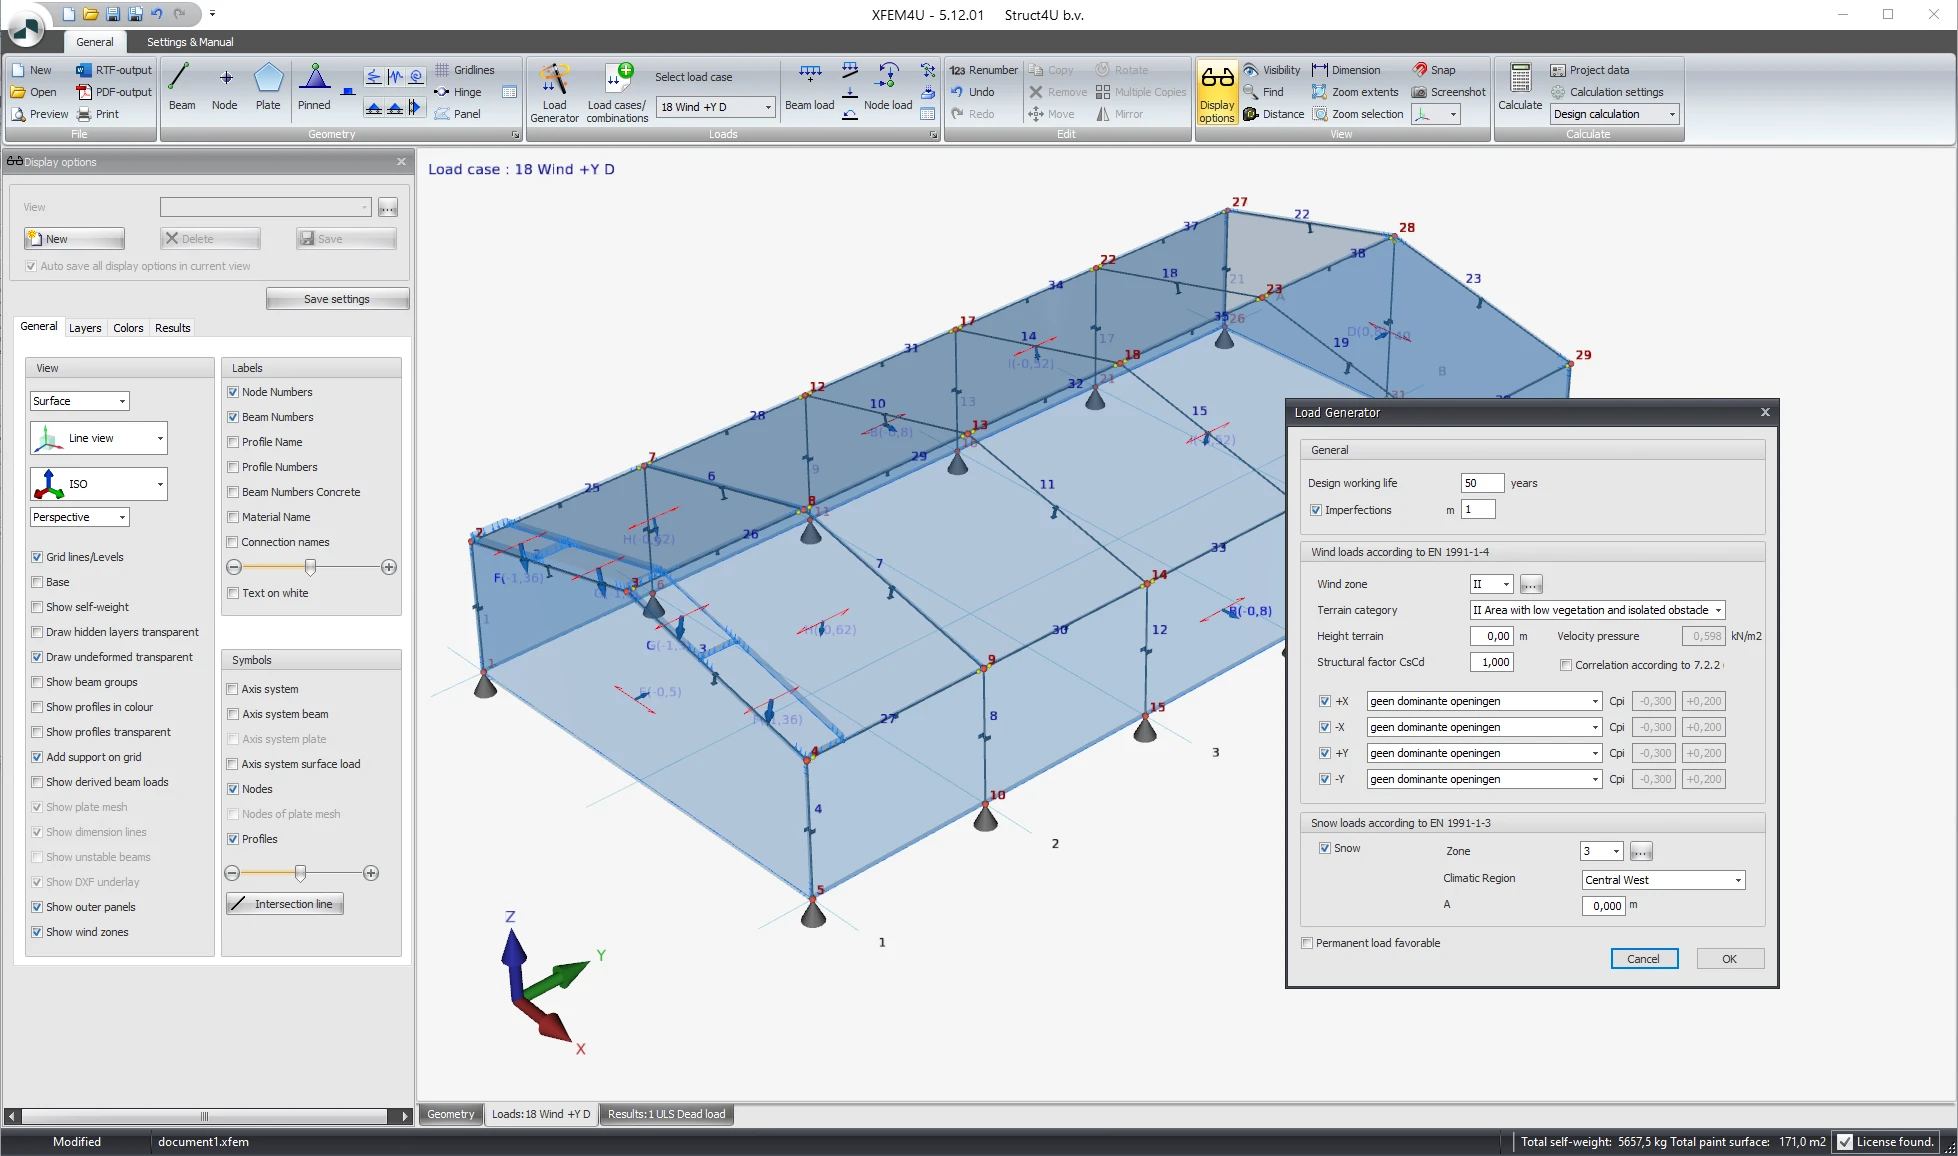Image resolution: width=1958 pixels, height=1156 pixels.
Task: Click the Panel tool
Action: pos(457,114)
